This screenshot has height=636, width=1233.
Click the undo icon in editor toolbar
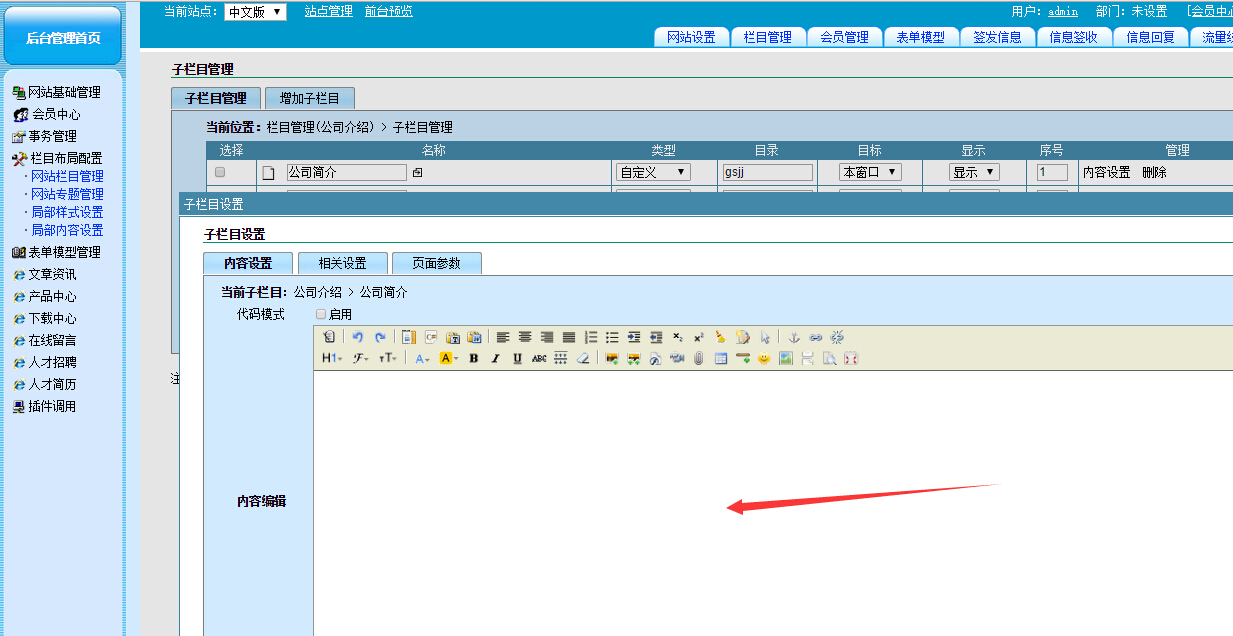[358, 337]
